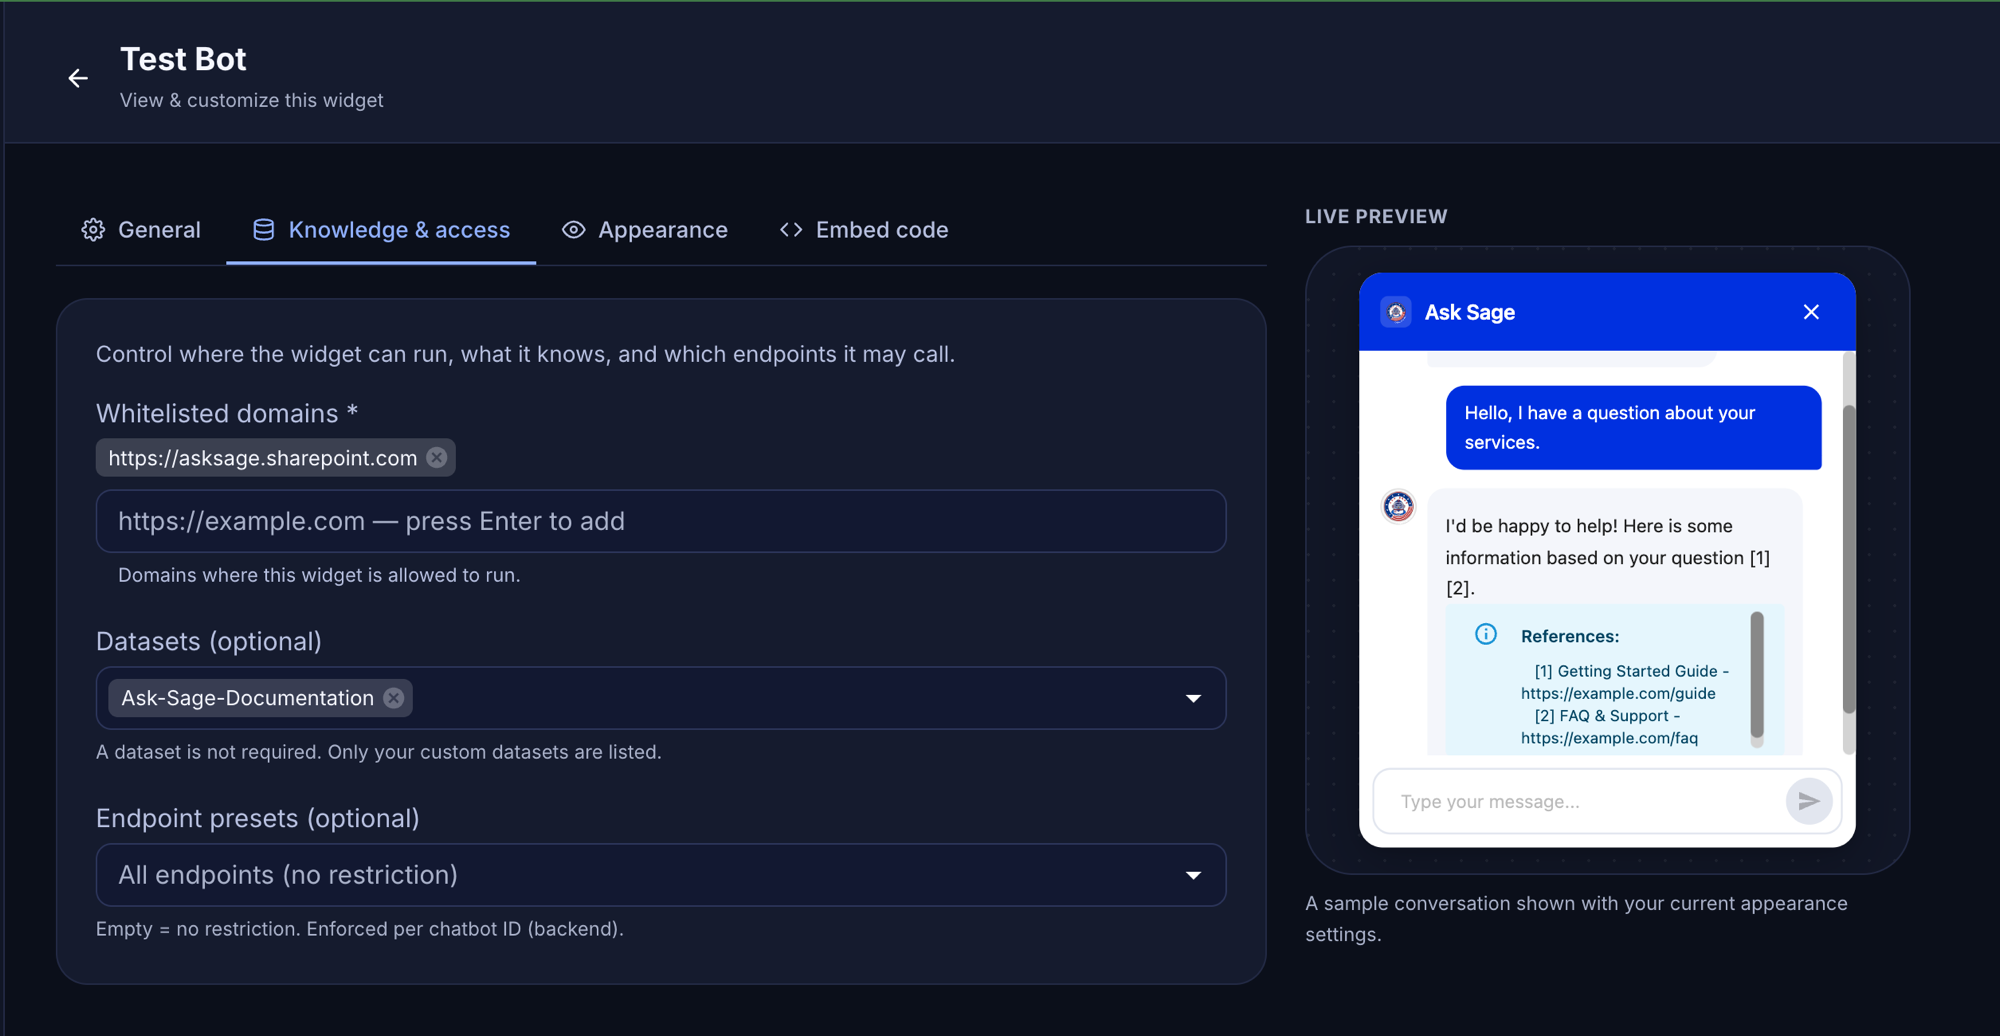Switch to the Appearance tab

point(645,230)
